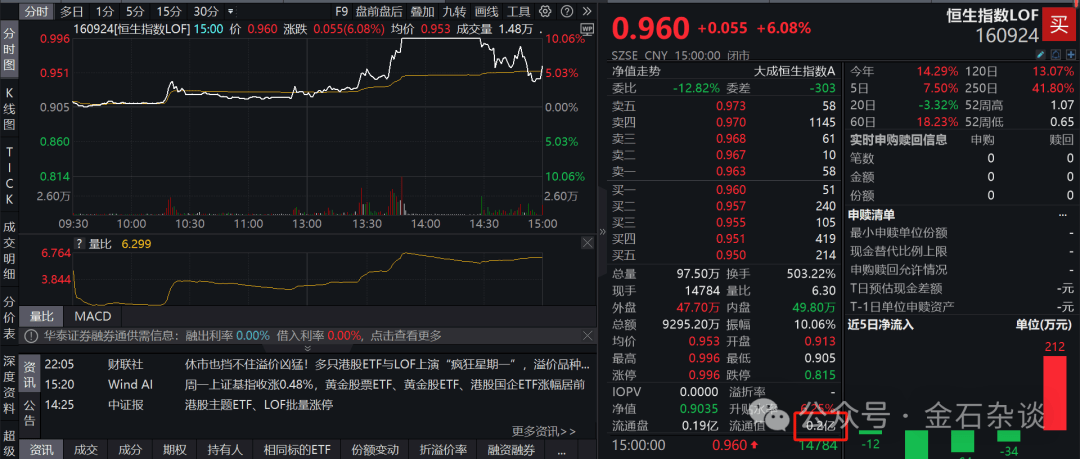Click the WP monitor icon above chart
The height and width of the screenshot is (459, 1080).
click(587, 28)
